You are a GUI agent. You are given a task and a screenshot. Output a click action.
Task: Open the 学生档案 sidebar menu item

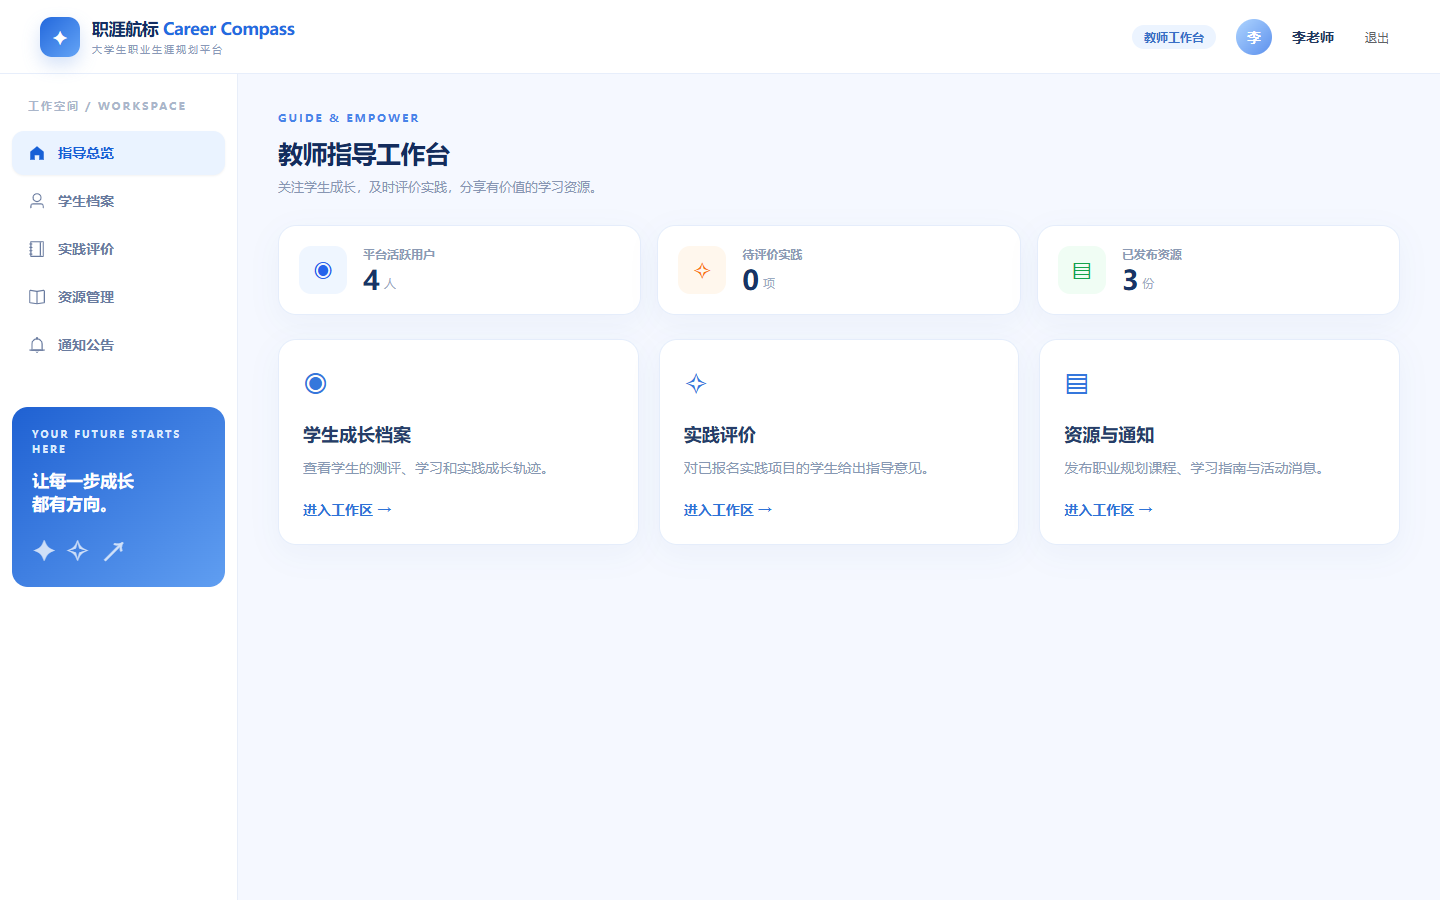pos(118,201)
